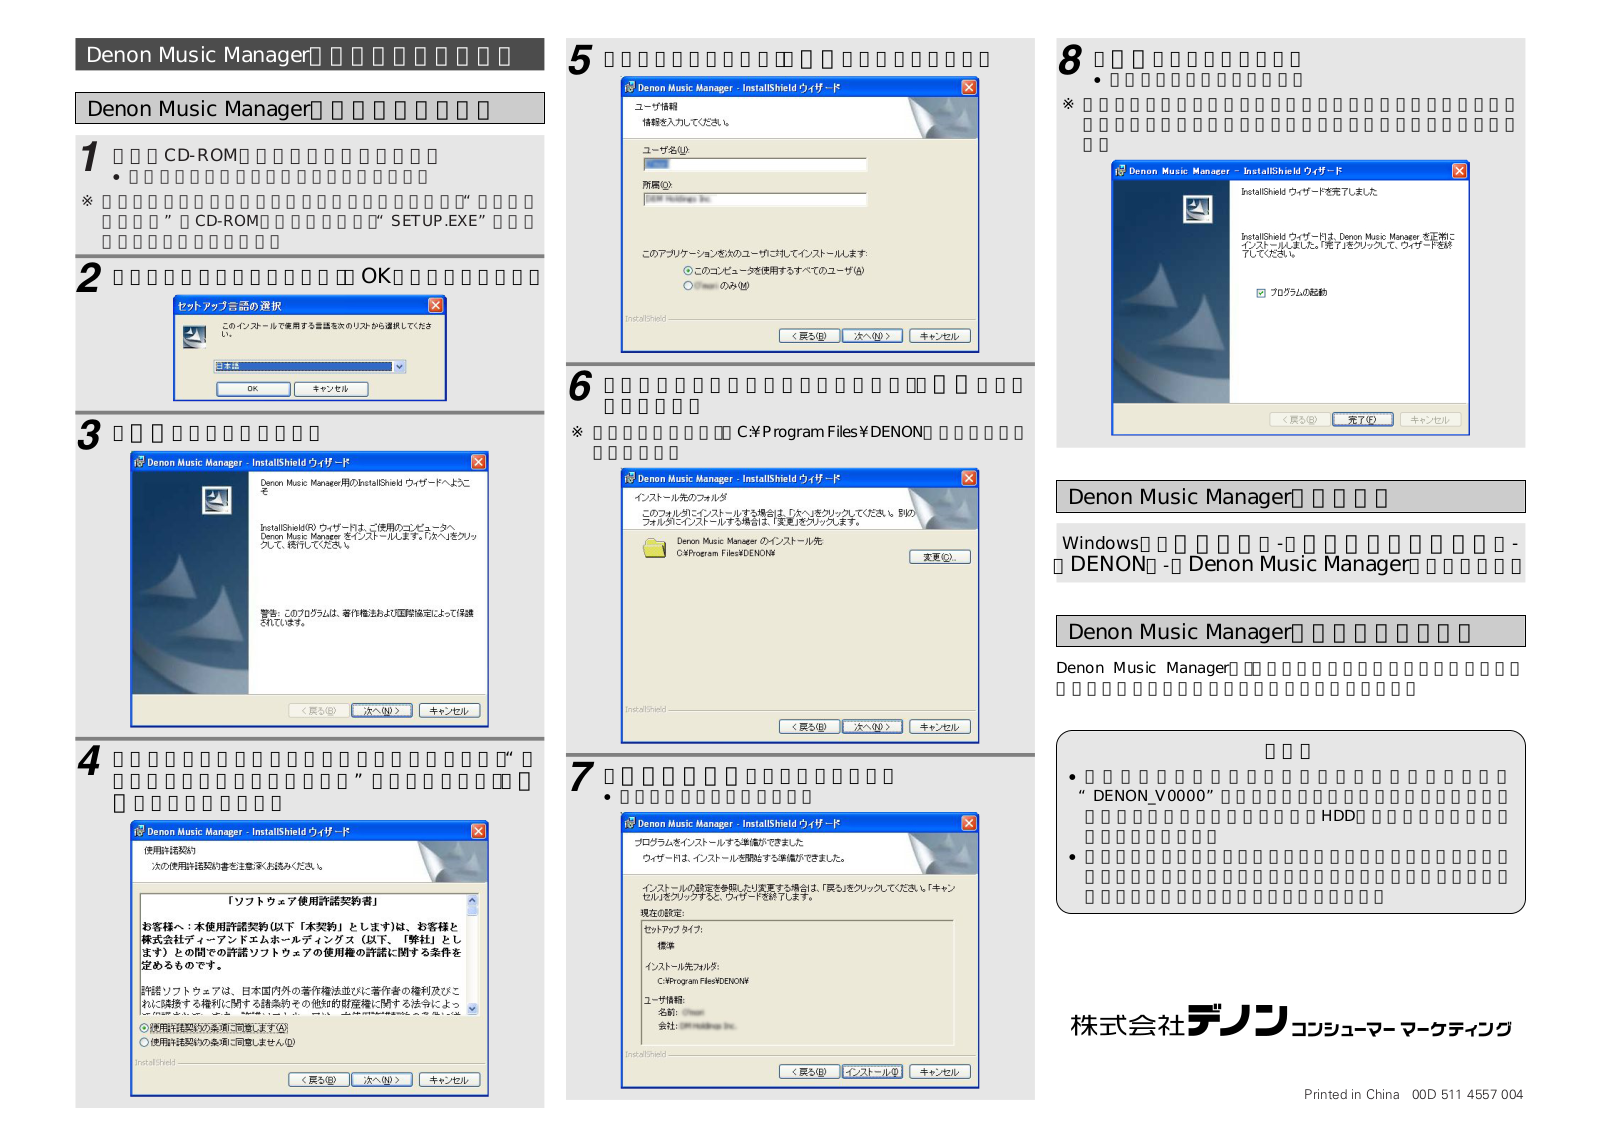
Task: Click Back in the license agreement dialog
Action: click(x=319, y=1080)
